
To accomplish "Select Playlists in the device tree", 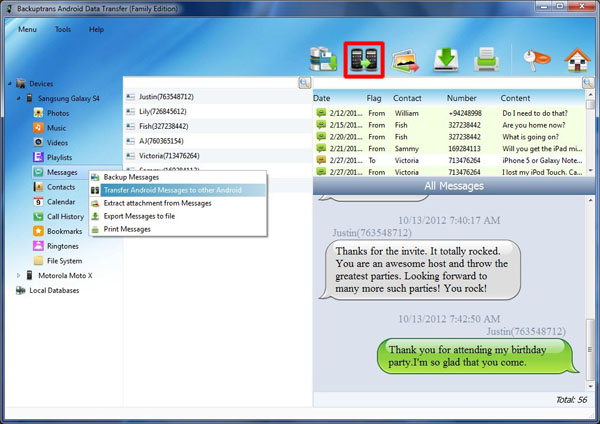I will 59,157.
